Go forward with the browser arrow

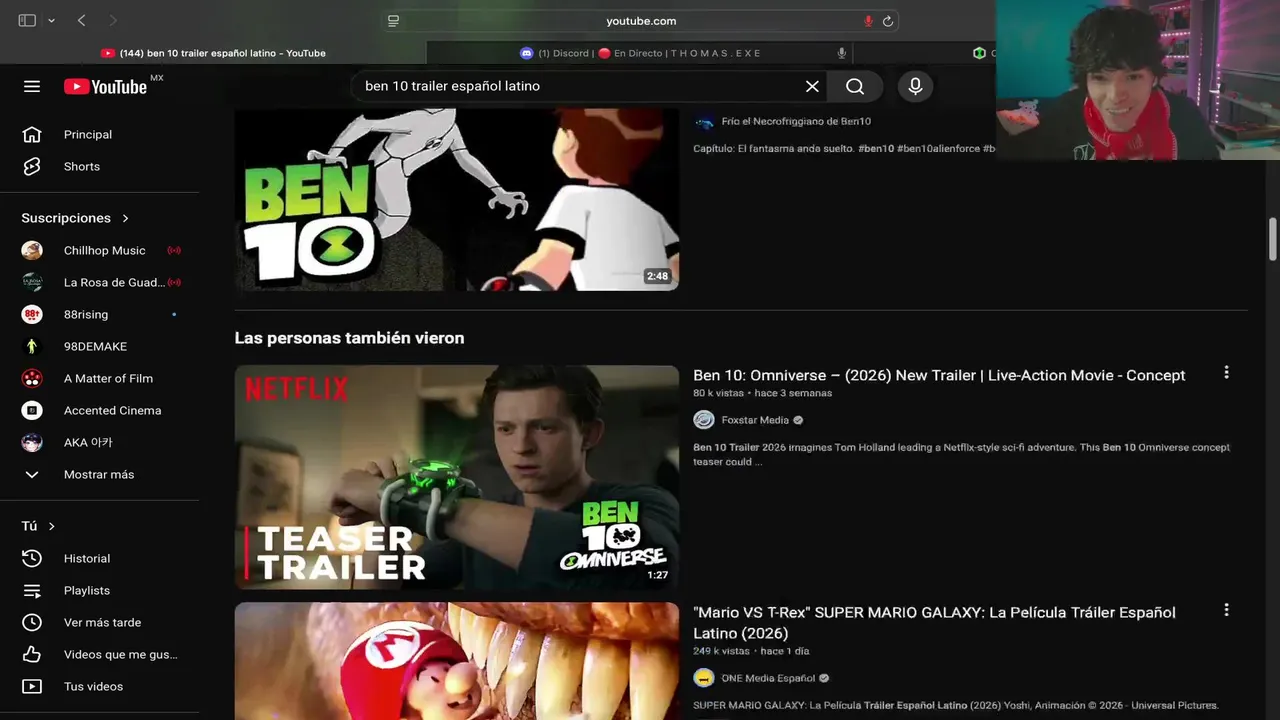coord(112,20)
